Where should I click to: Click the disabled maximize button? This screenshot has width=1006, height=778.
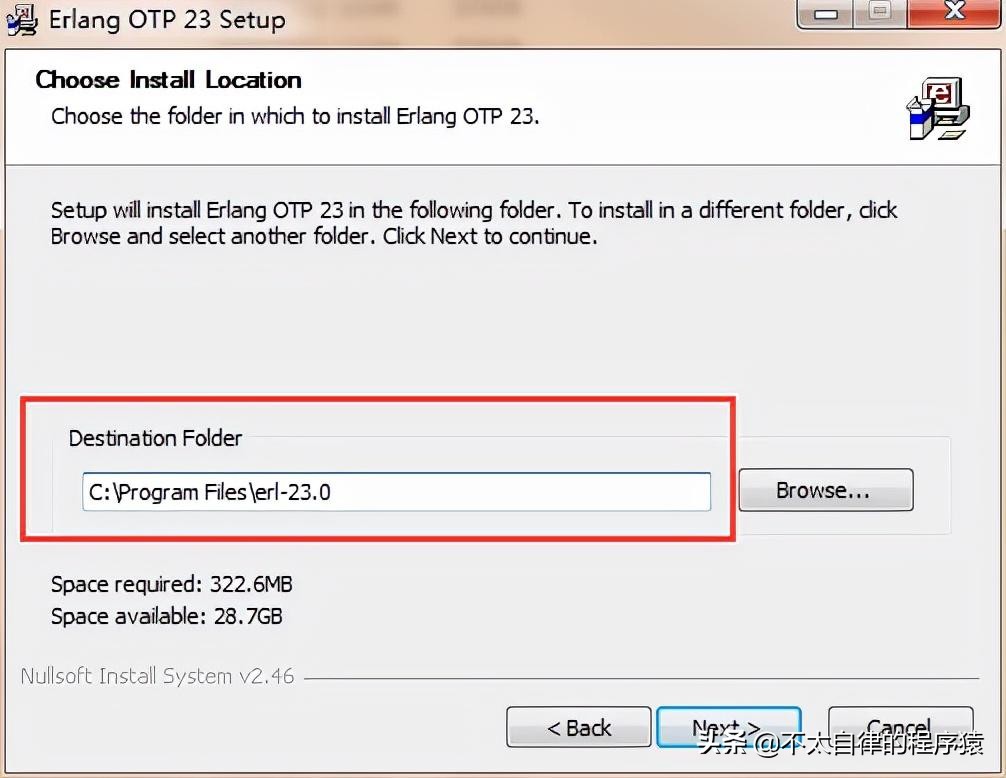coord(879,14)
